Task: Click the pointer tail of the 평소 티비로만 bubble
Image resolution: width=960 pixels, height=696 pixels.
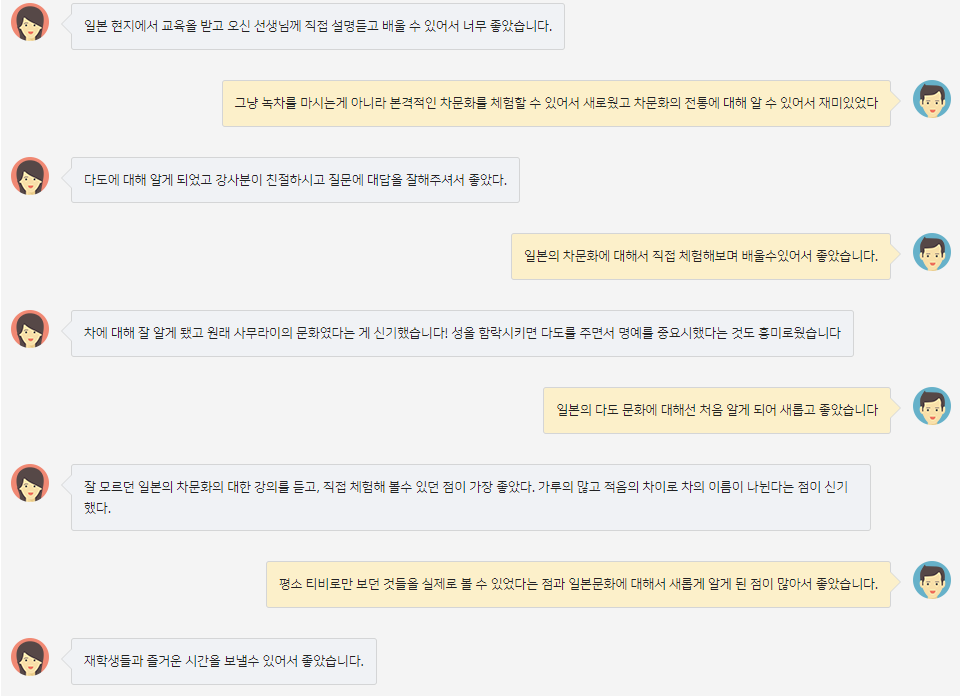Action: pyautogui.click(x=896, y=580)
